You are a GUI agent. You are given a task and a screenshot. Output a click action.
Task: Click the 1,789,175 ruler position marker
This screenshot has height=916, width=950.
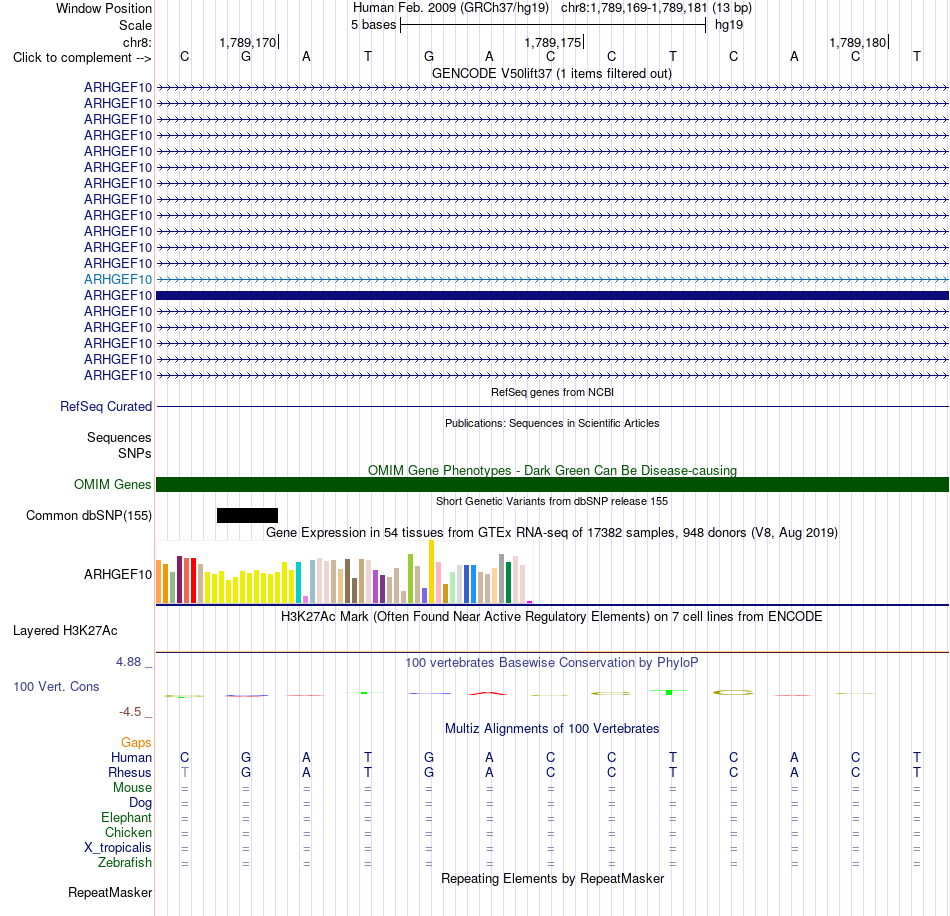coord(553,42)
